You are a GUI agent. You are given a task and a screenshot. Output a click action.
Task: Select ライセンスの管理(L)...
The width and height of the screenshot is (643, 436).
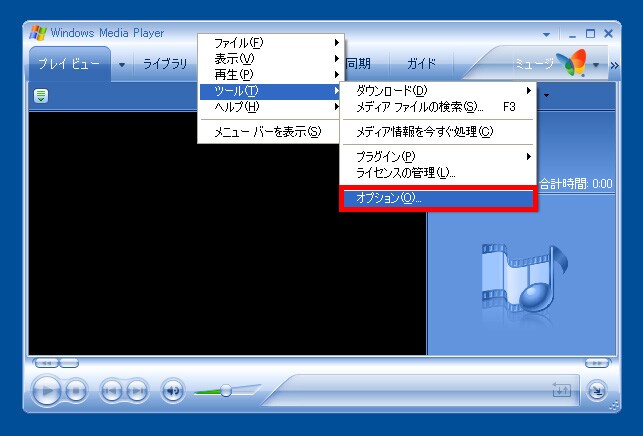pyautogui.click(x=438, y=173)
